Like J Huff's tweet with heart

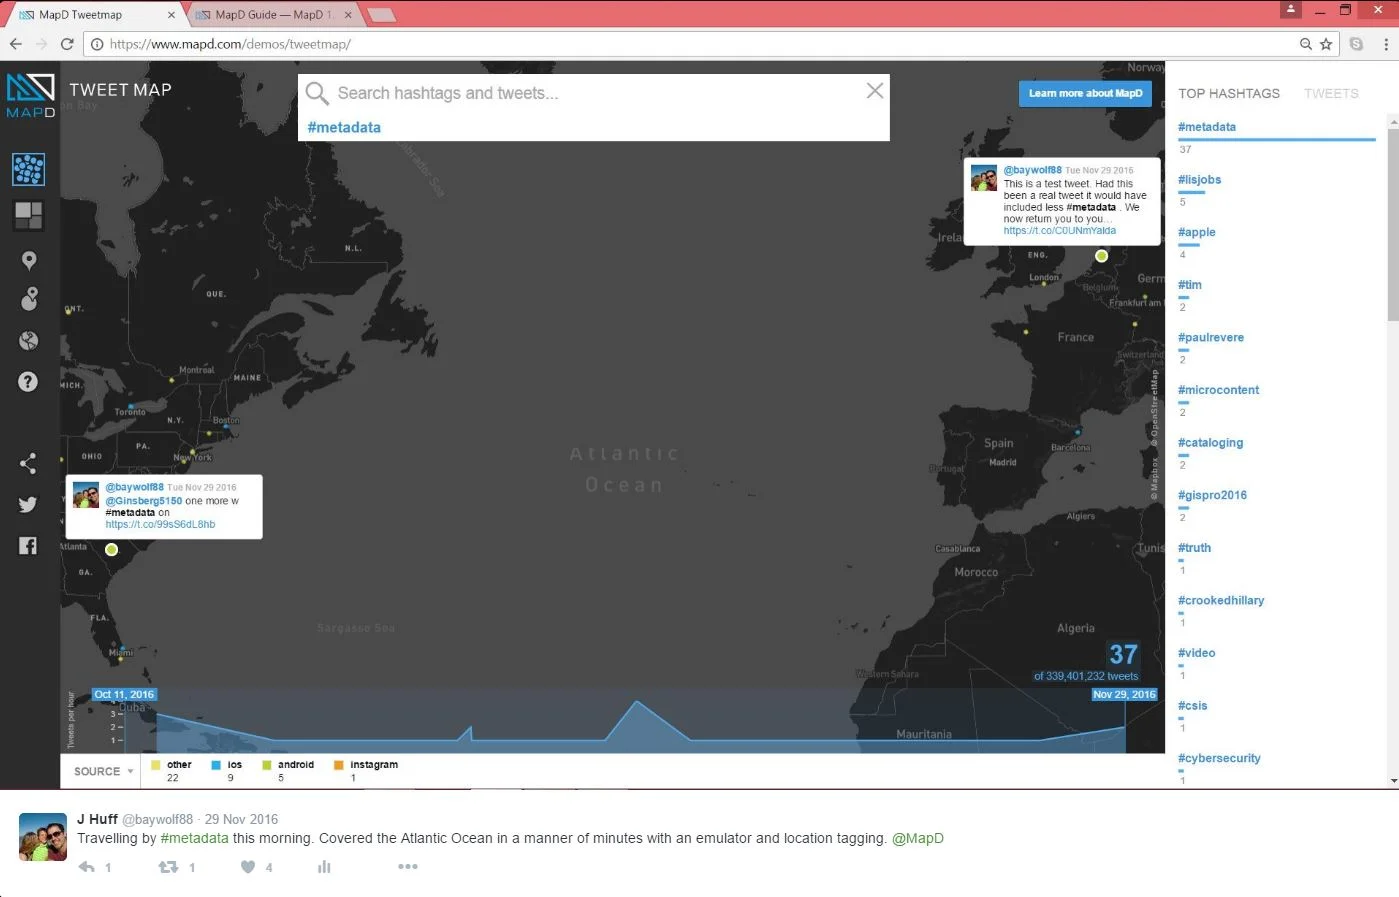pyautogui.click(x=248, y=867)
